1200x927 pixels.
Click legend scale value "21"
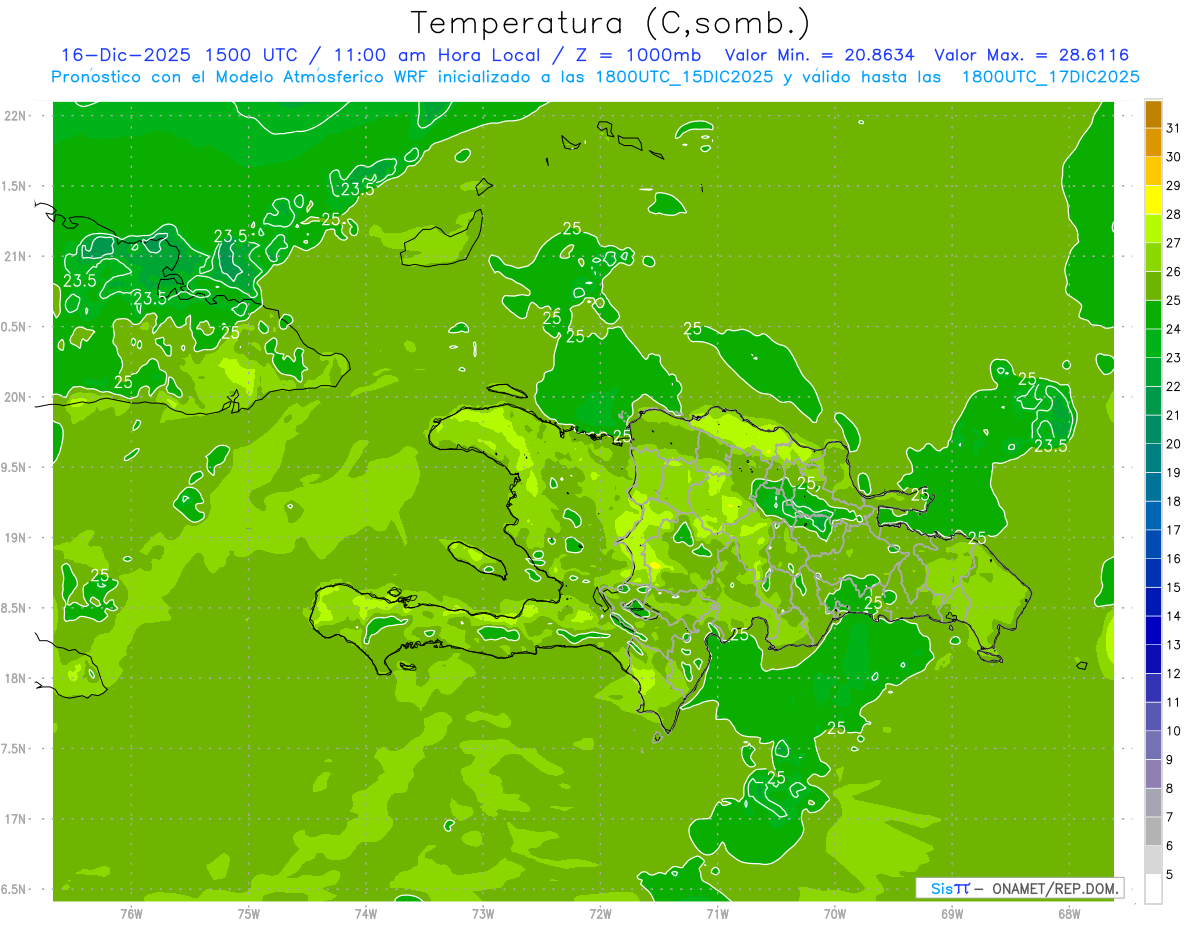tap(1174, 415)
